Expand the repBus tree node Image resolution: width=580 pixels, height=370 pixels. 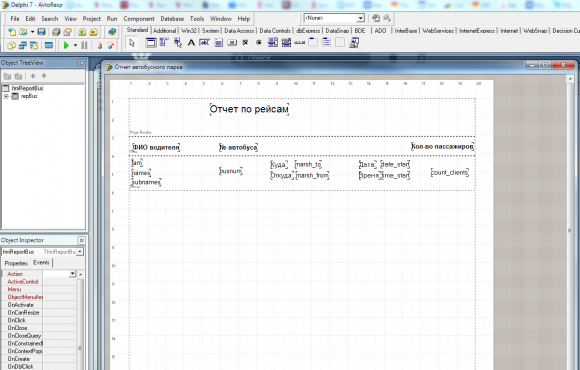tap(6, 96)
